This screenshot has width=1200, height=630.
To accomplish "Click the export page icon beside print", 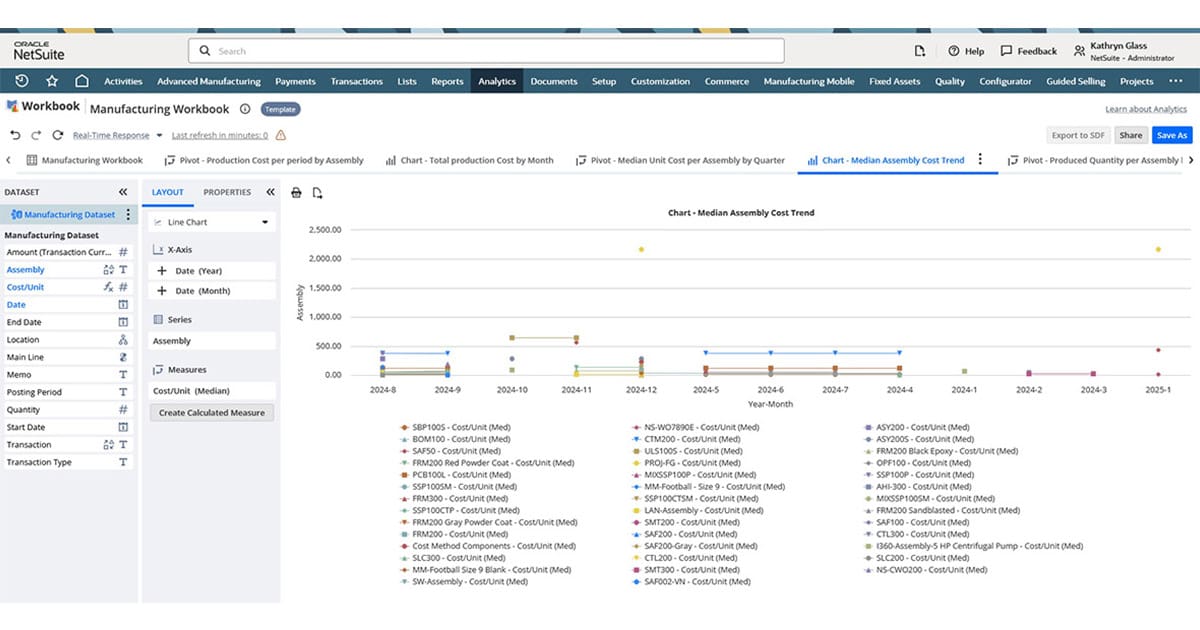I will click(x=318, y=192).
